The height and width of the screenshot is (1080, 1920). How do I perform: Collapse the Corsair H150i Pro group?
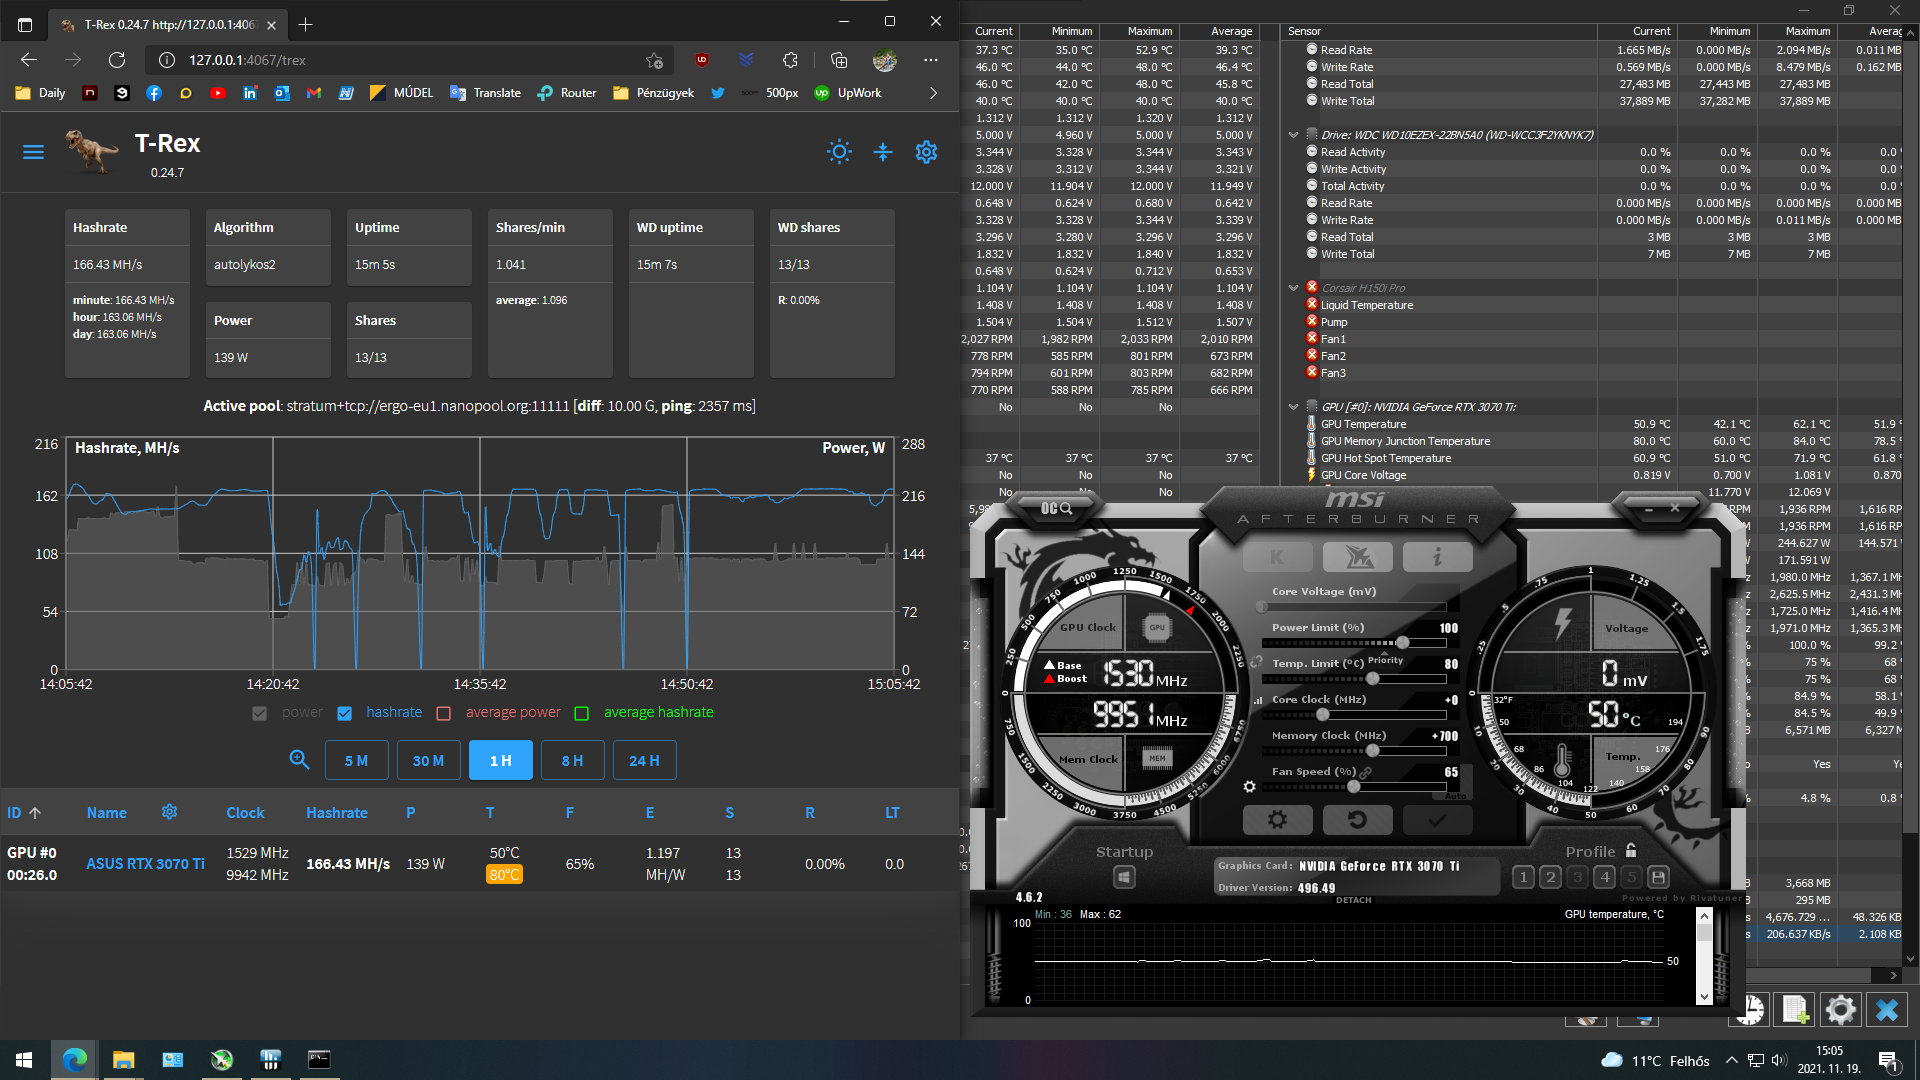point(1293,288)
